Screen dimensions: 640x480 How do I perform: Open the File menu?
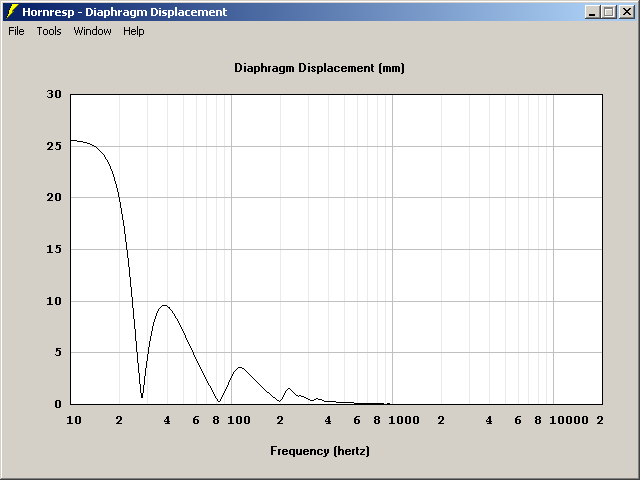click(16, 31)
